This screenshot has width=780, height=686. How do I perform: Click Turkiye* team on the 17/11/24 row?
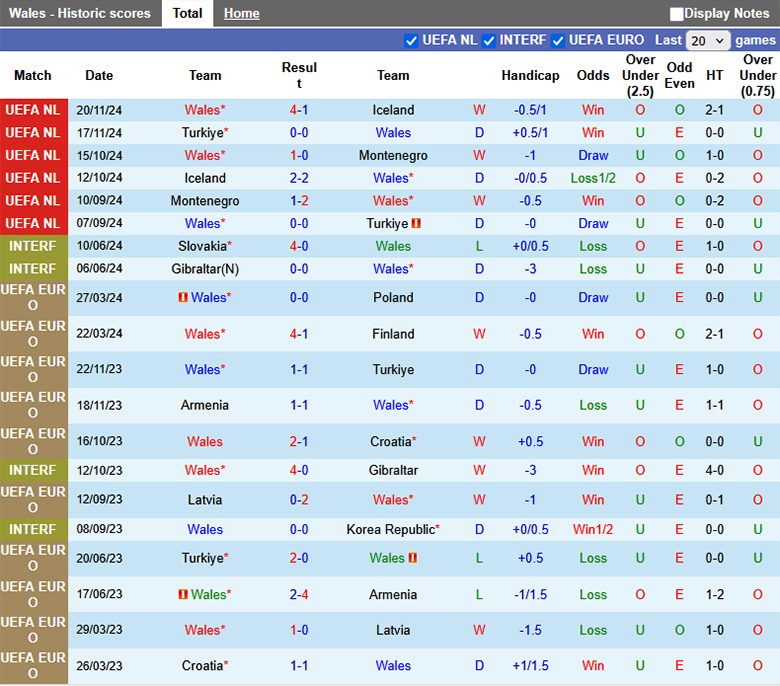[x=205, y=133]
